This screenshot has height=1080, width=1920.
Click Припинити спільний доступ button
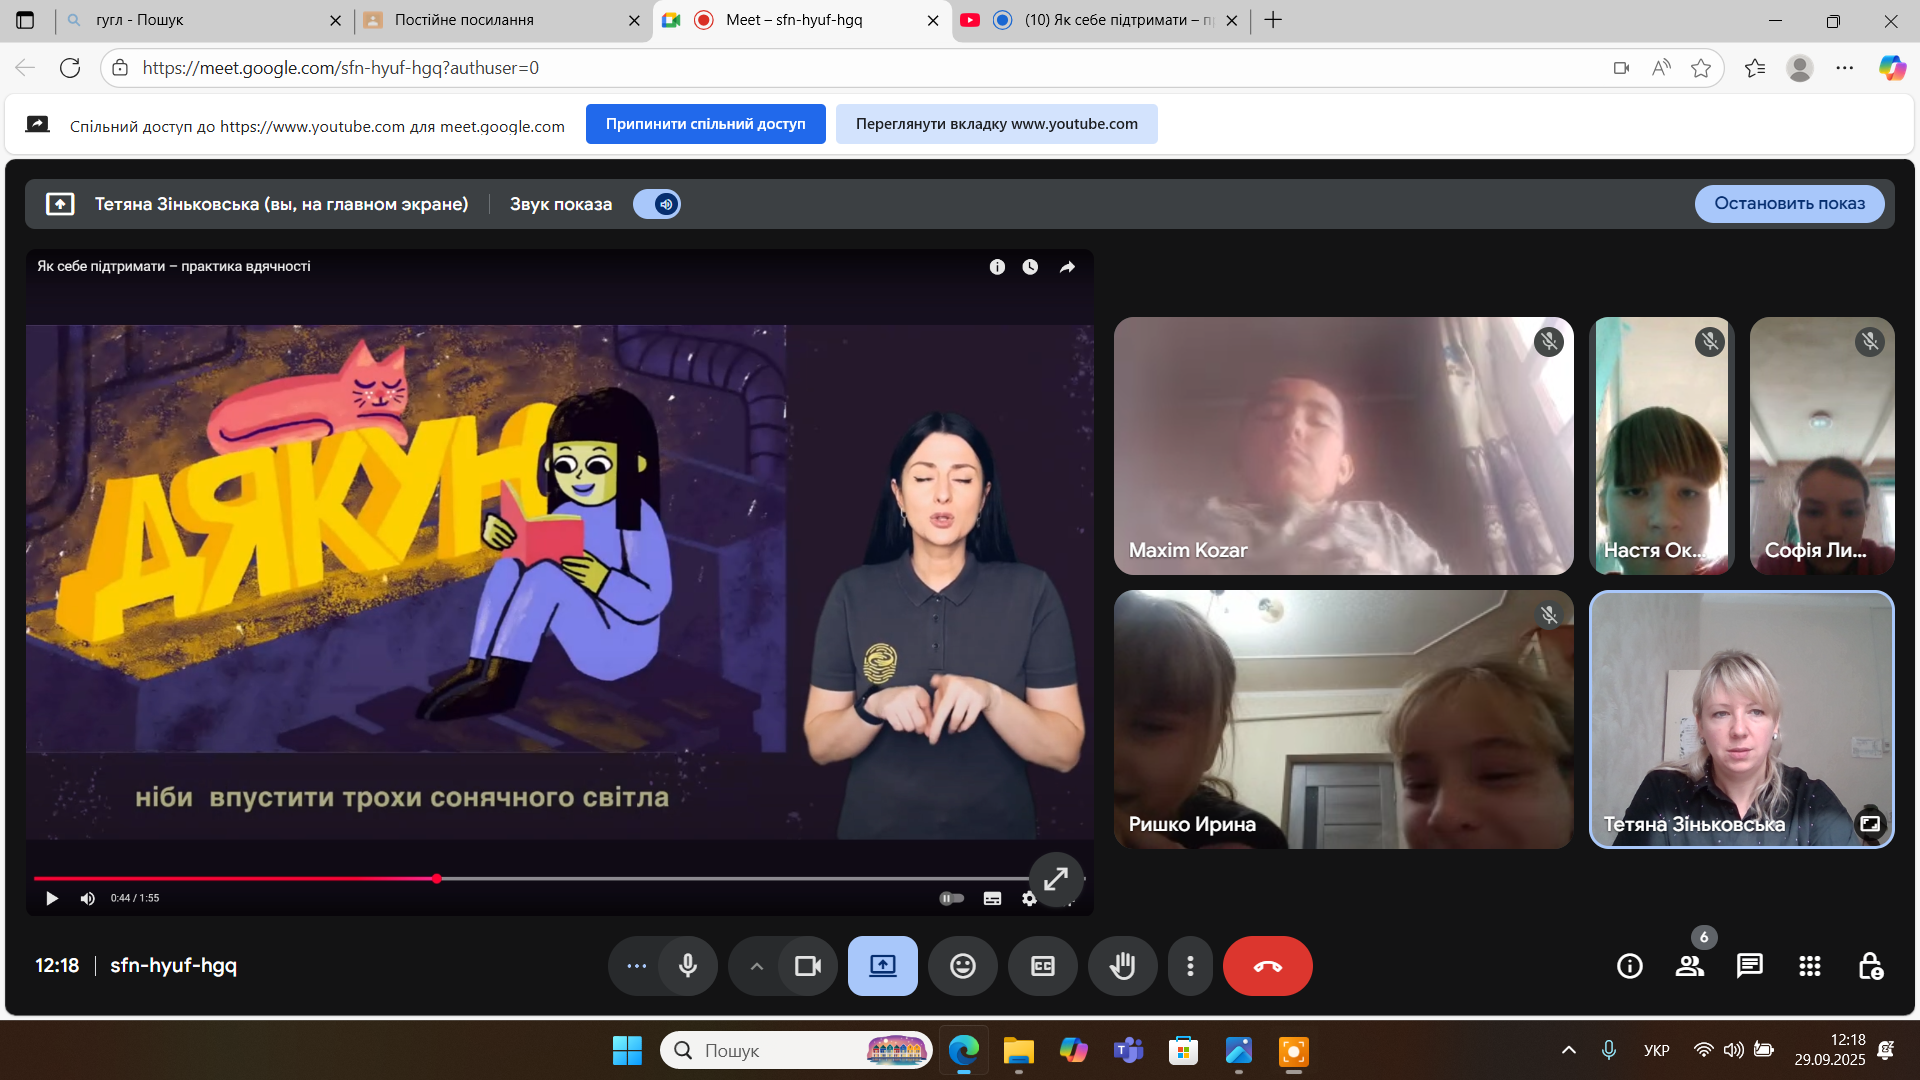point(705,124)
